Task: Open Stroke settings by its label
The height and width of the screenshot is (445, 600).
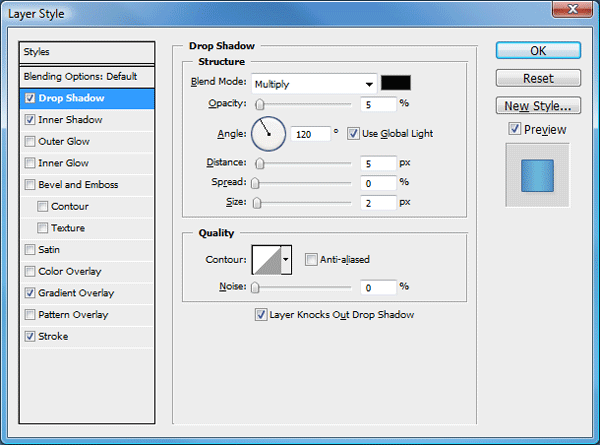Action: pyautogui.click(x=53, y=336)
